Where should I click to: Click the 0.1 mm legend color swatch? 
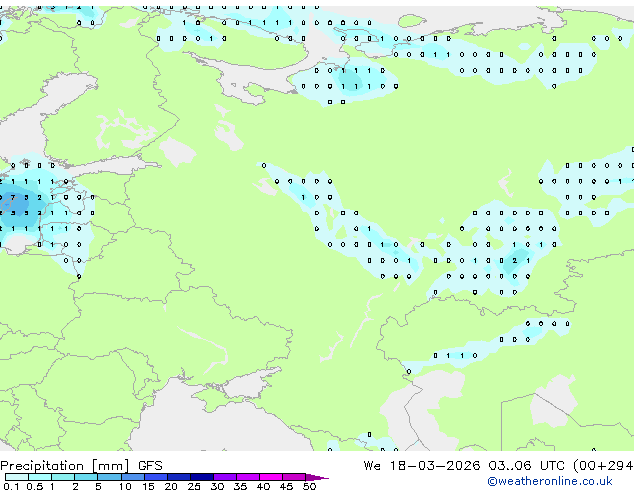click(17, 477)
